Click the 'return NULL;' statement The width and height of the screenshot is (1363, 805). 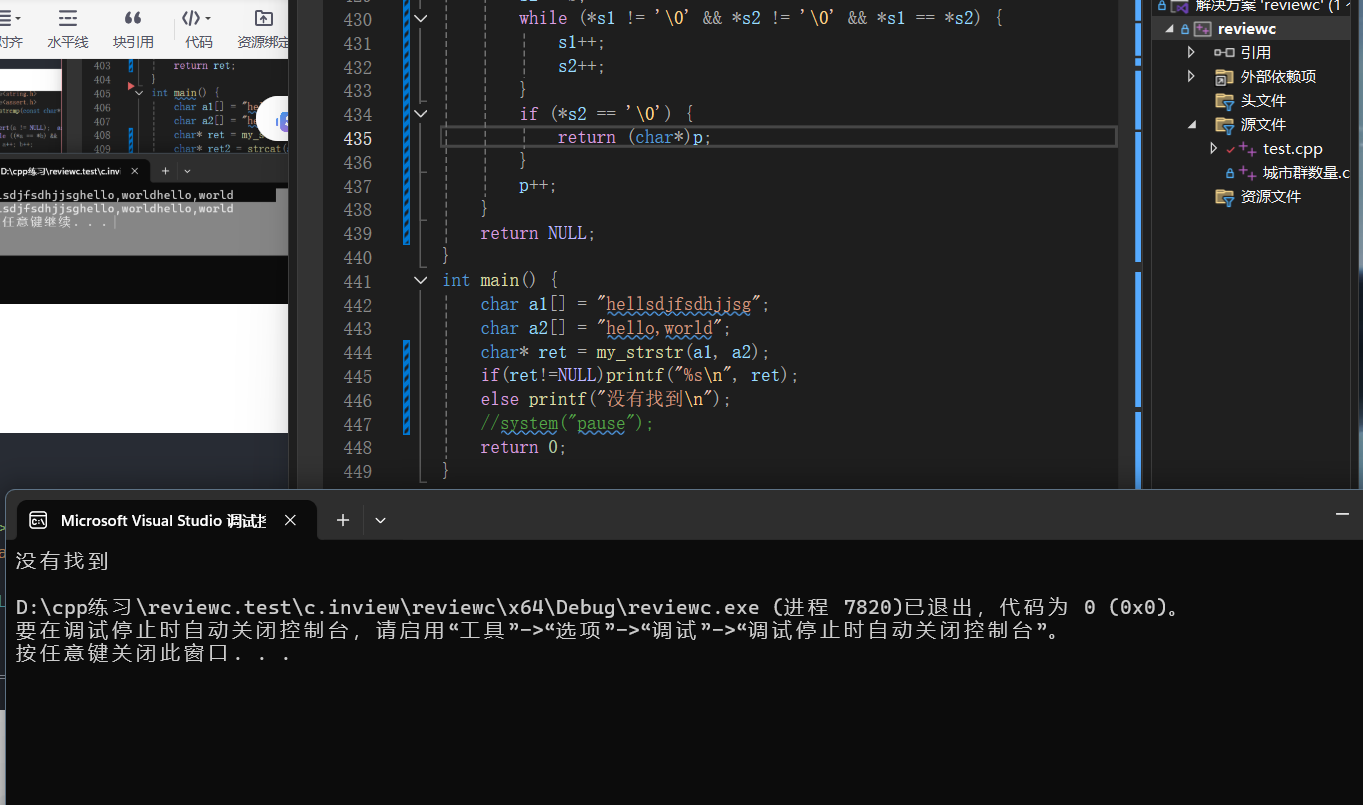pos(538,233)
